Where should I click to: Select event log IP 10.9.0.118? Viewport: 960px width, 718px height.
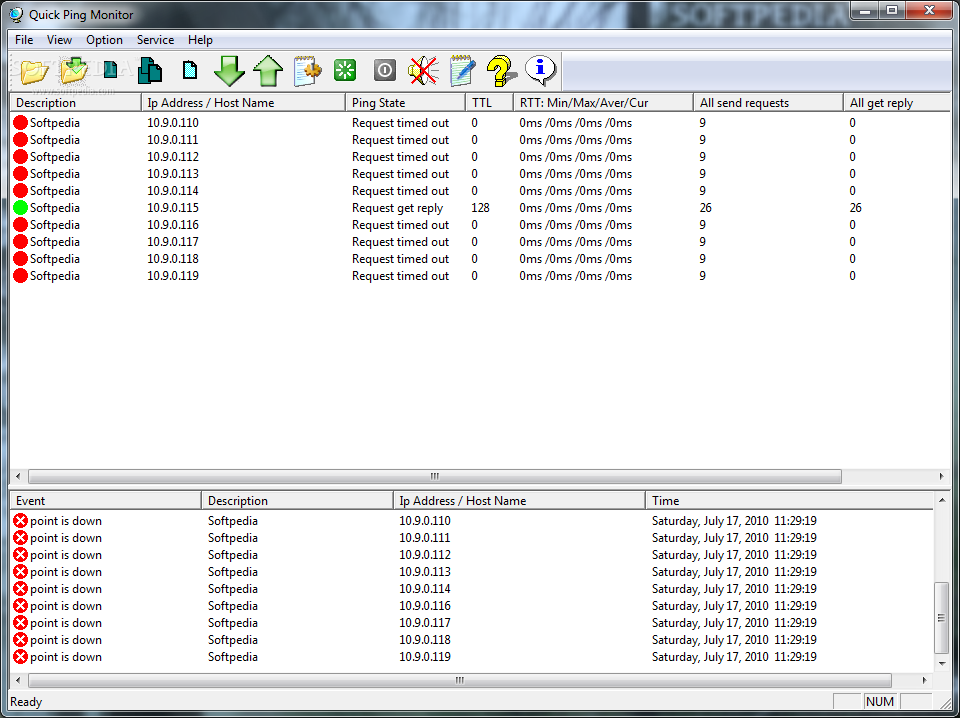coord(425,640)
